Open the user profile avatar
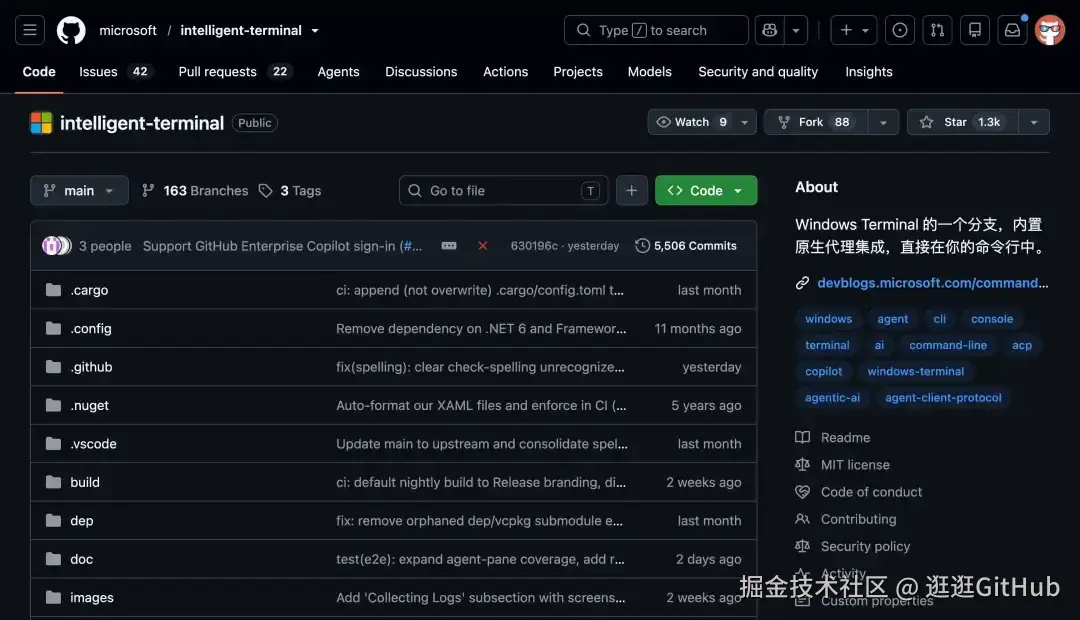The width and height of the screenshot is (1080, 620). [1050, 30]
